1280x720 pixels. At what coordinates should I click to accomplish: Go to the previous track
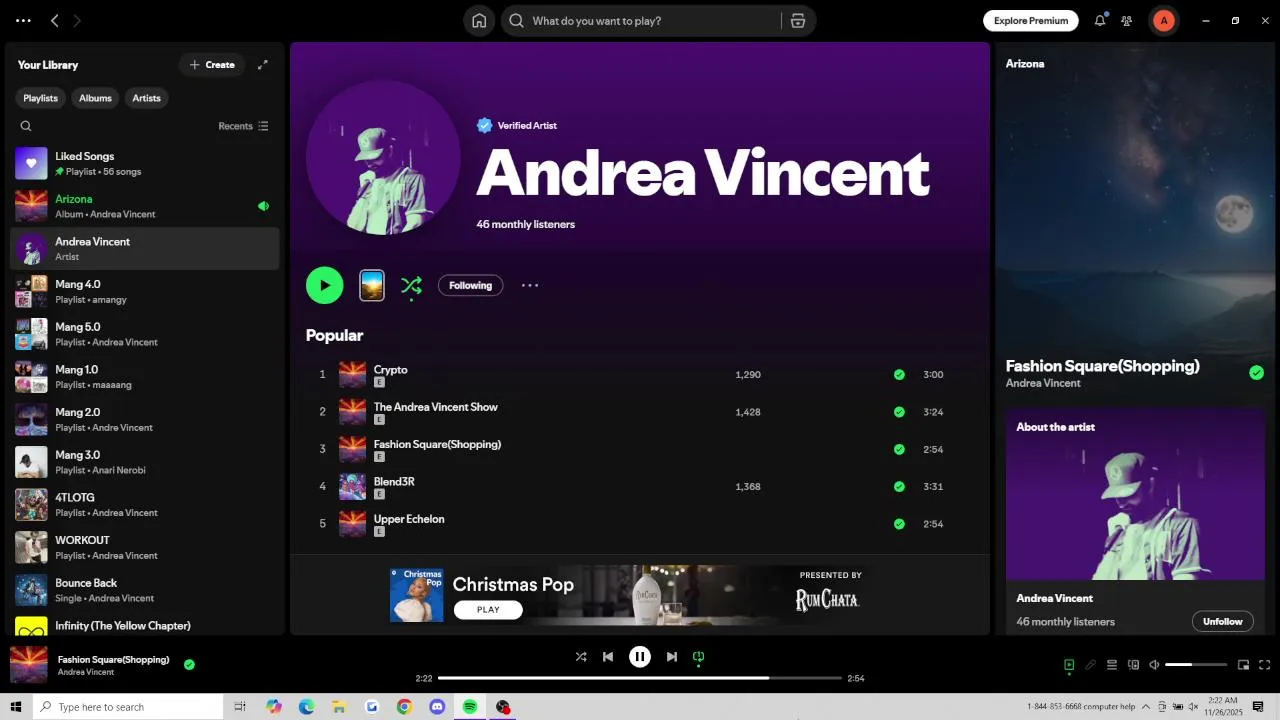pos(608,657)
